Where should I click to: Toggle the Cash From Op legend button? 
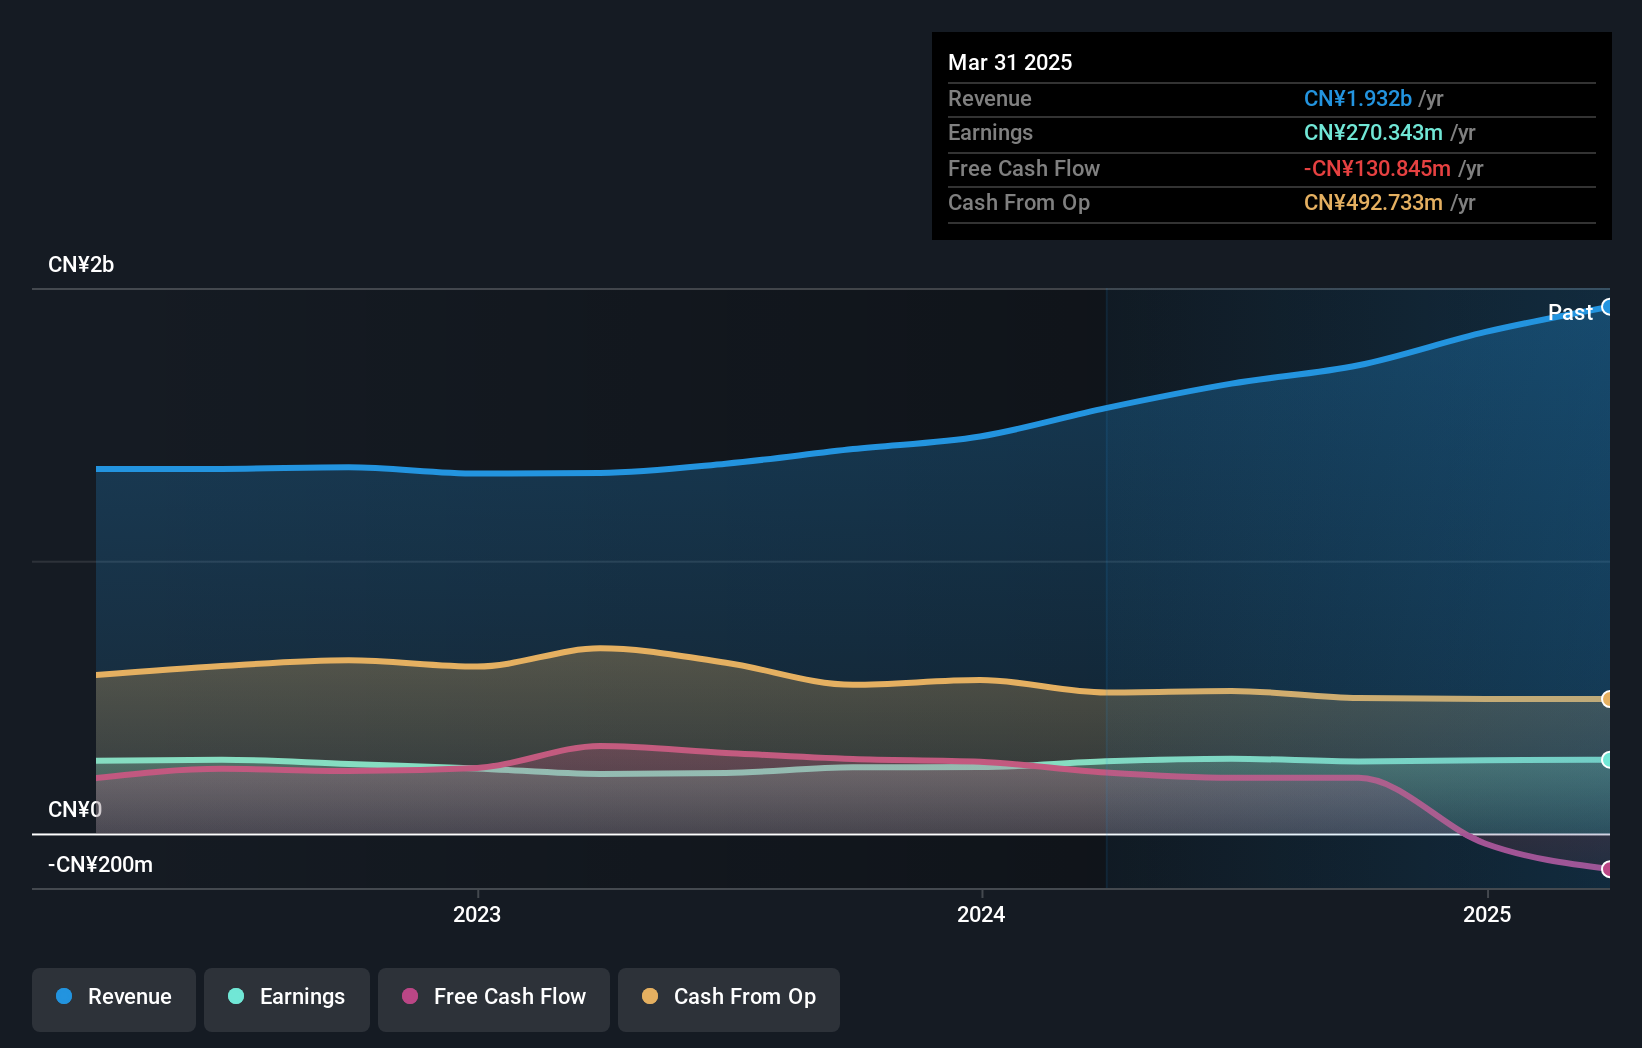click(729, 999)
